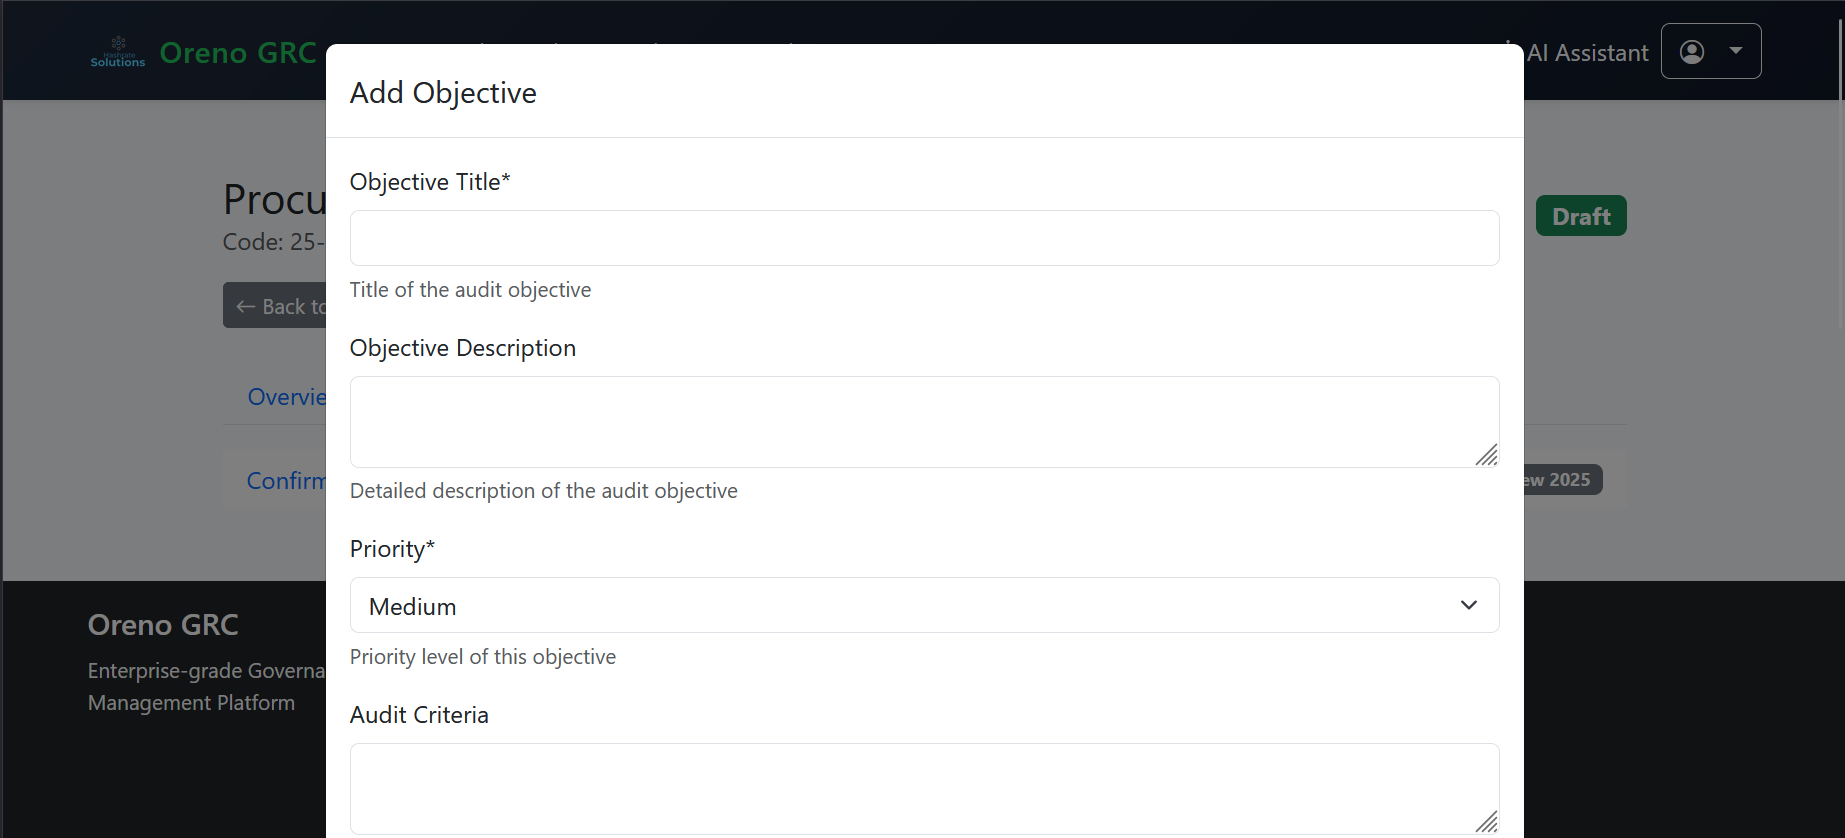Click the Add Objective modal heading

click(x=443, y=93)
